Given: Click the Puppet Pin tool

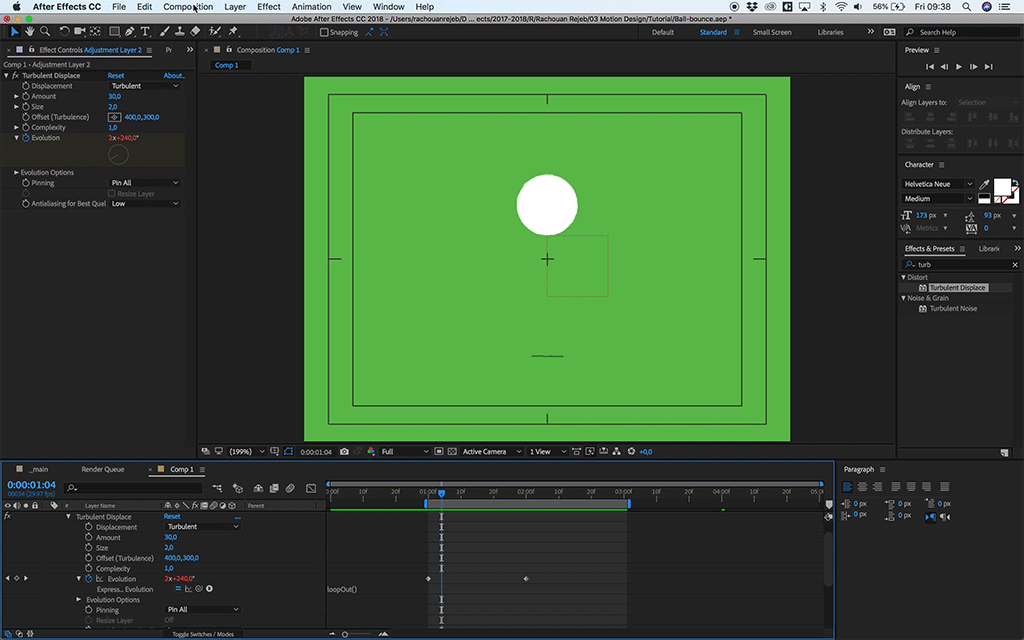Looking at the screenshot, I should click(x=233, y=32).
